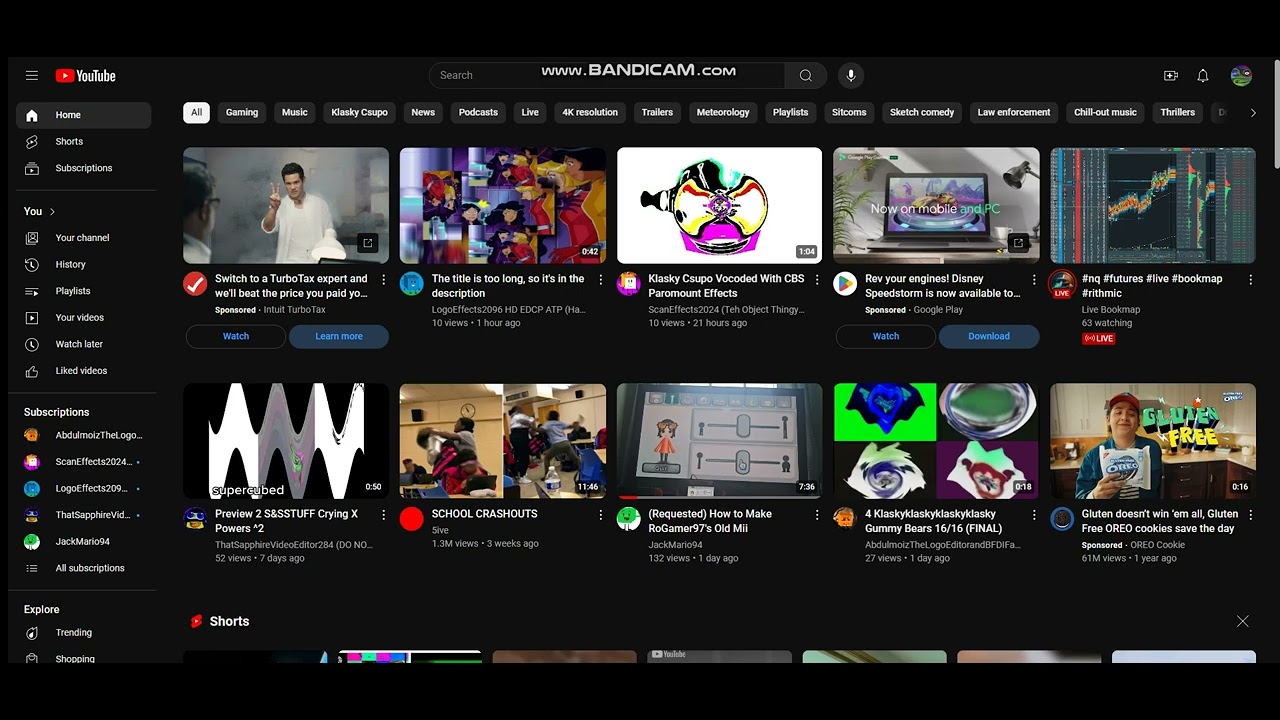Screen dimensions: 1280x720
Task: Click the search input field
Action: coord(607,75)
